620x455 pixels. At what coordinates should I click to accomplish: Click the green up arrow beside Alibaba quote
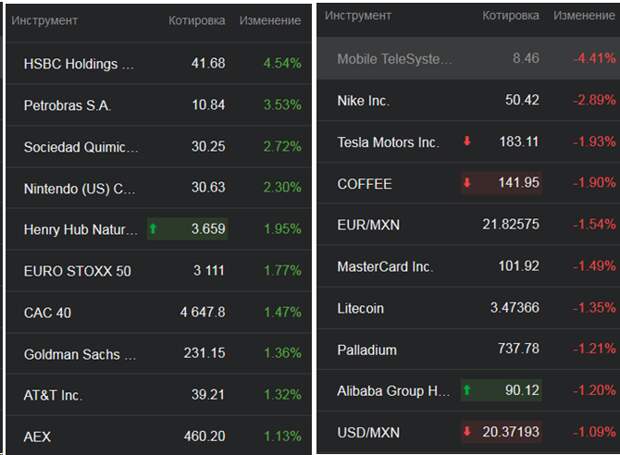click(467, 390)
